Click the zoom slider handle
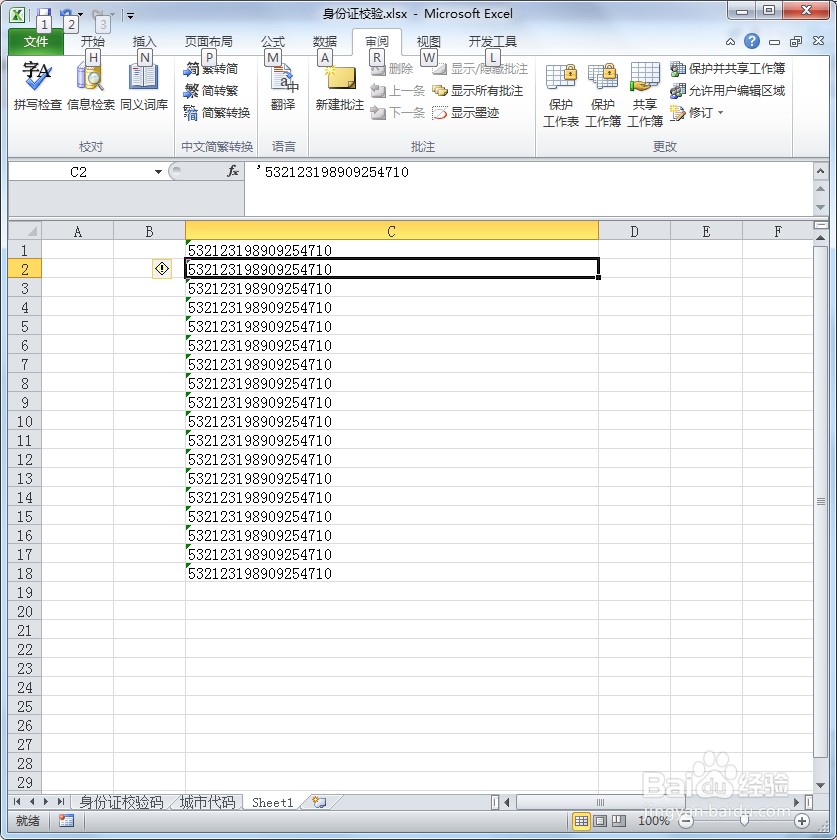The width and height of the screenshot is (837, 840). coord(744,821)
